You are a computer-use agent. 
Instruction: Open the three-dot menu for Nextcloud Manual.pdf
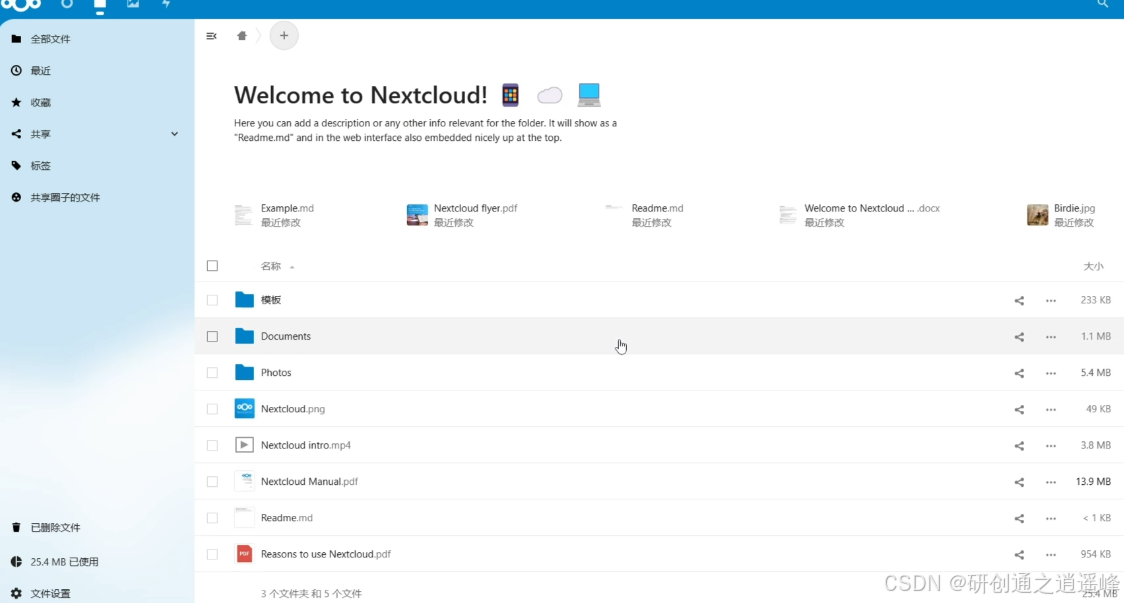coord(1051,481)
